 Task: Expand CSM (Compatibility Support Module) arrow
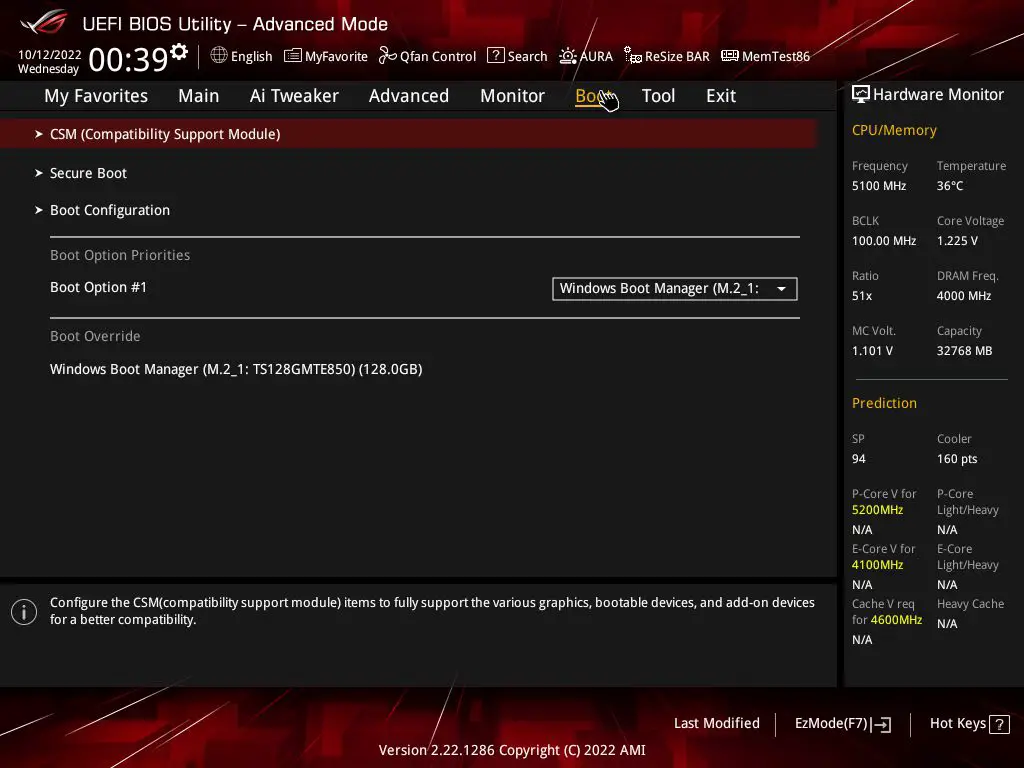pos(39,134)
